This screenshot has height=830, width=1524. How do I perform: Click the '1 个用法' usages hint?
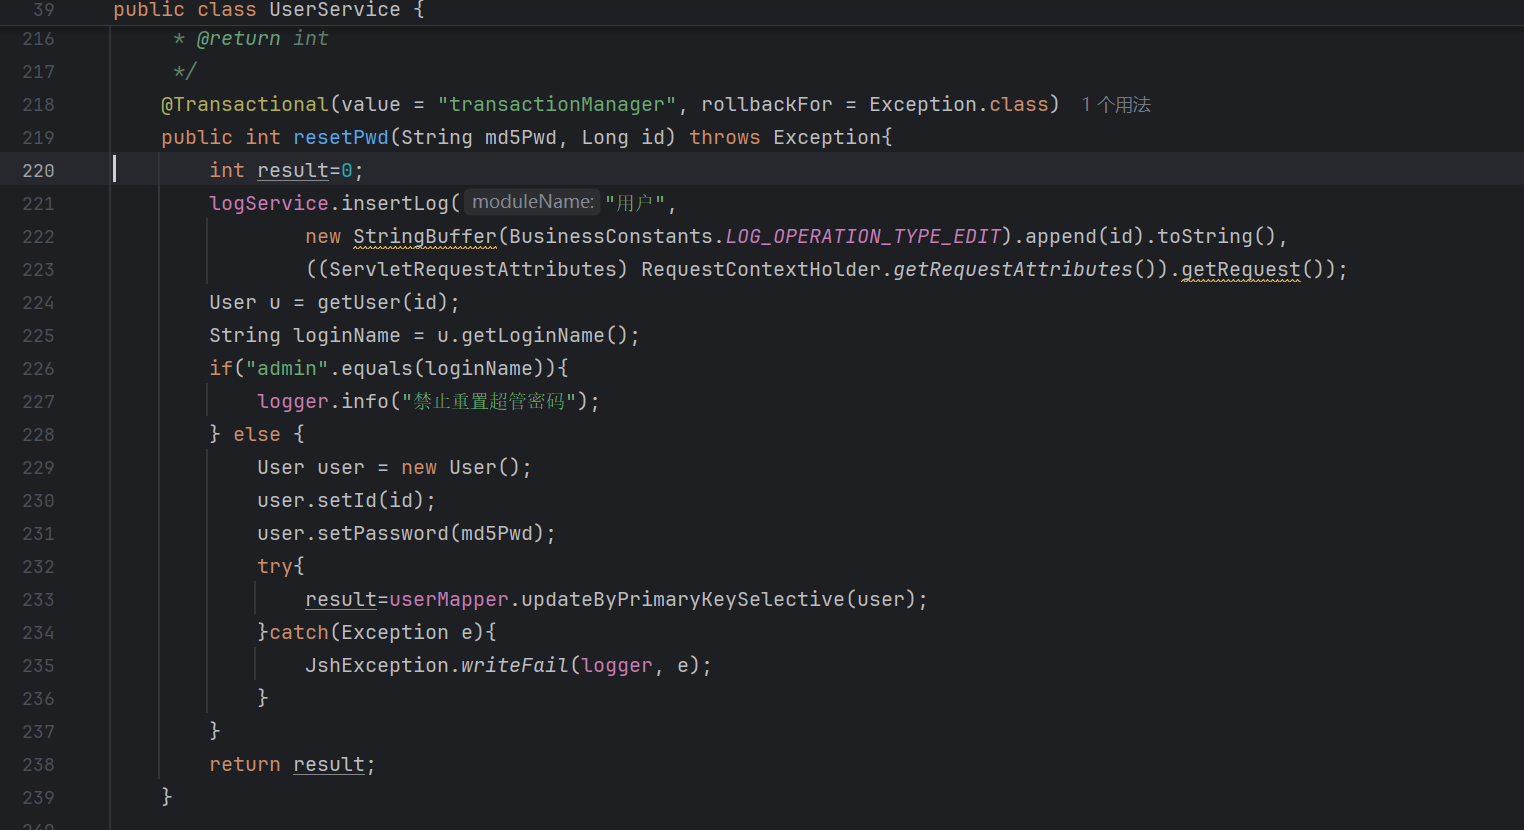pos(1116,105)
